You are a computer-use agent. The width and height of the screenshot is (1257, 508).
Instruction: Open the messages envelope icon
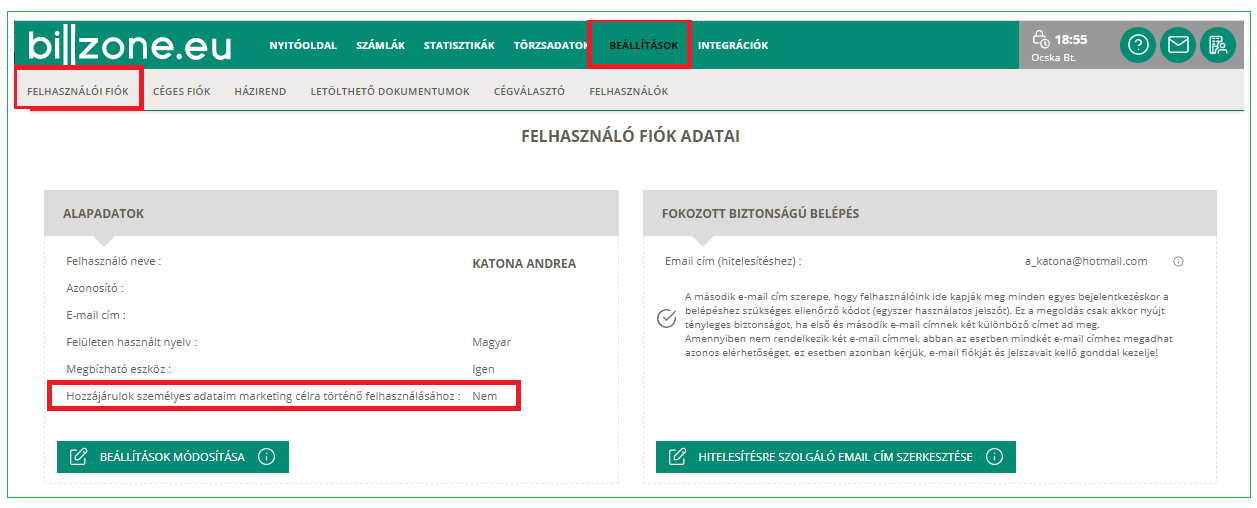pyautogui.click(x=1178, y=45)
